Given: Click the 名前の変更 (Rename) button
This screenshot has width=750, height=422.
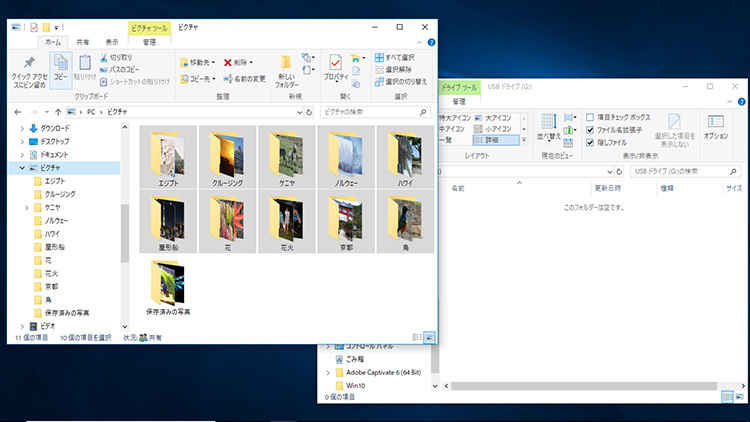Looking at the screenshot, I should coord(244,78).
